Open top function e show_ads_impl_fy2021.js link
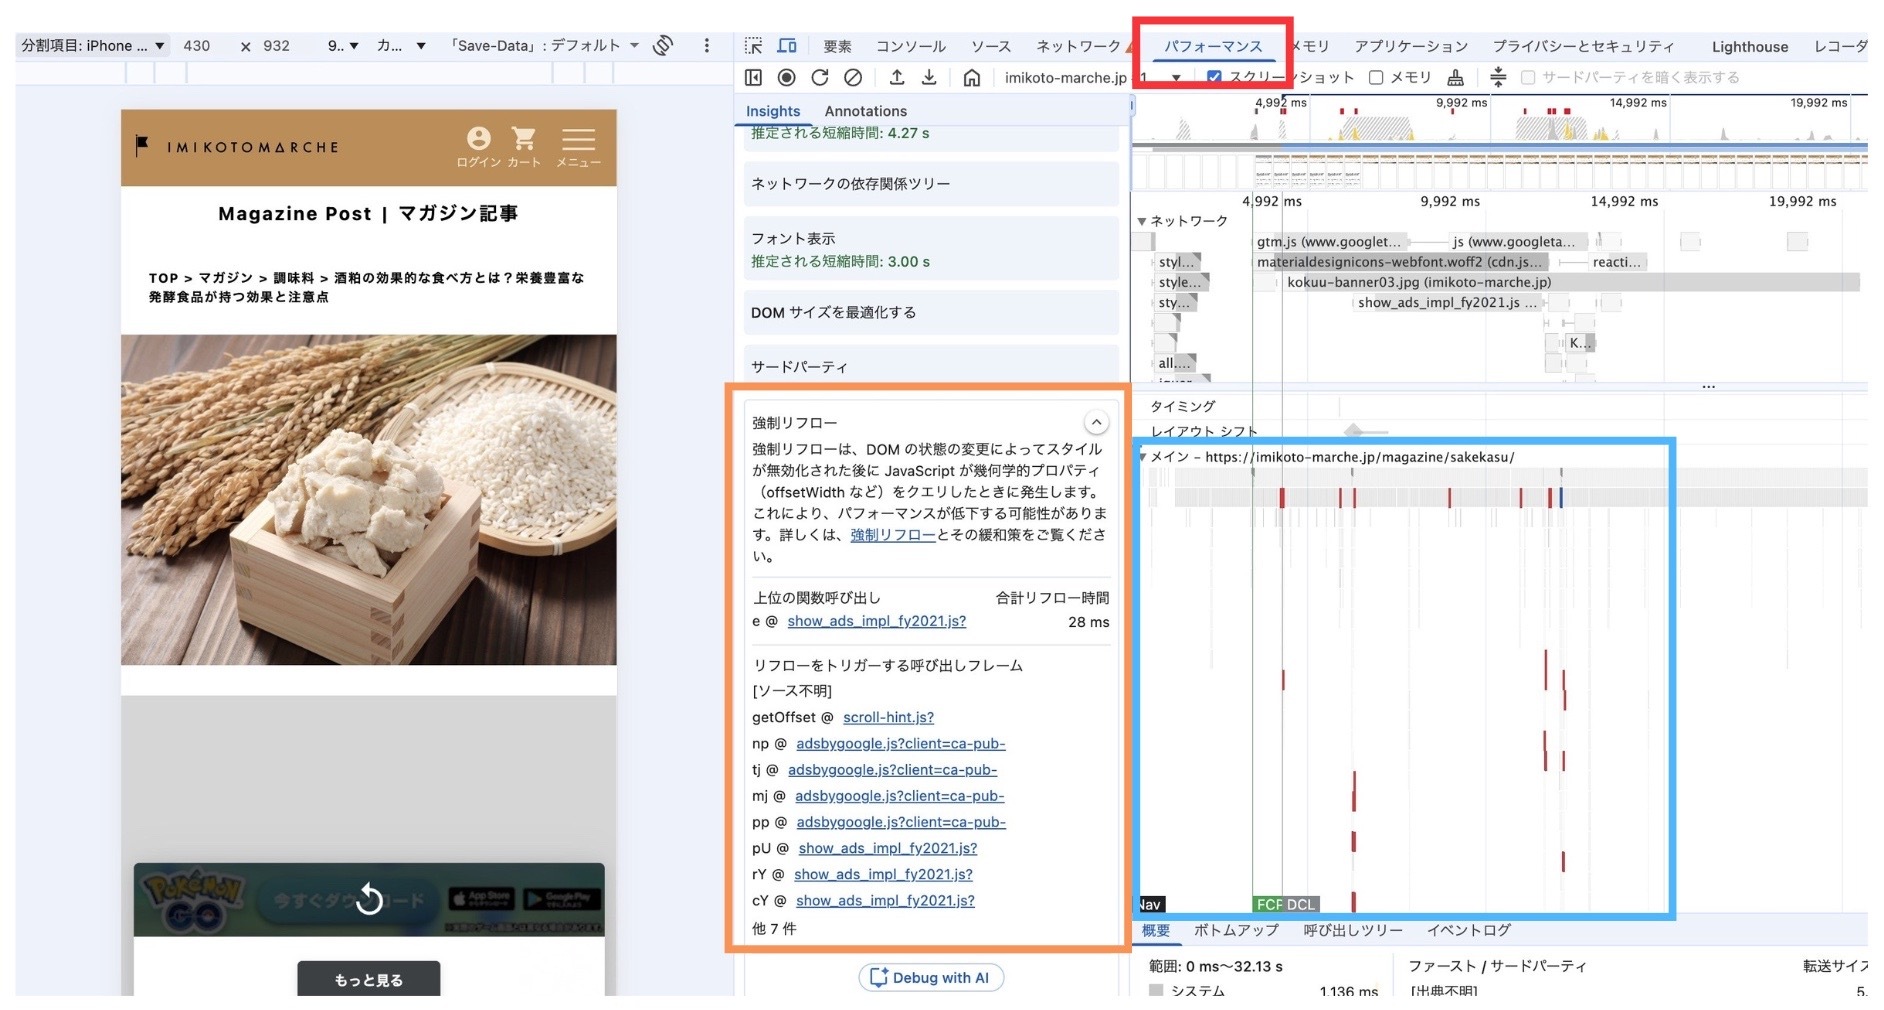 coord(877,621)
